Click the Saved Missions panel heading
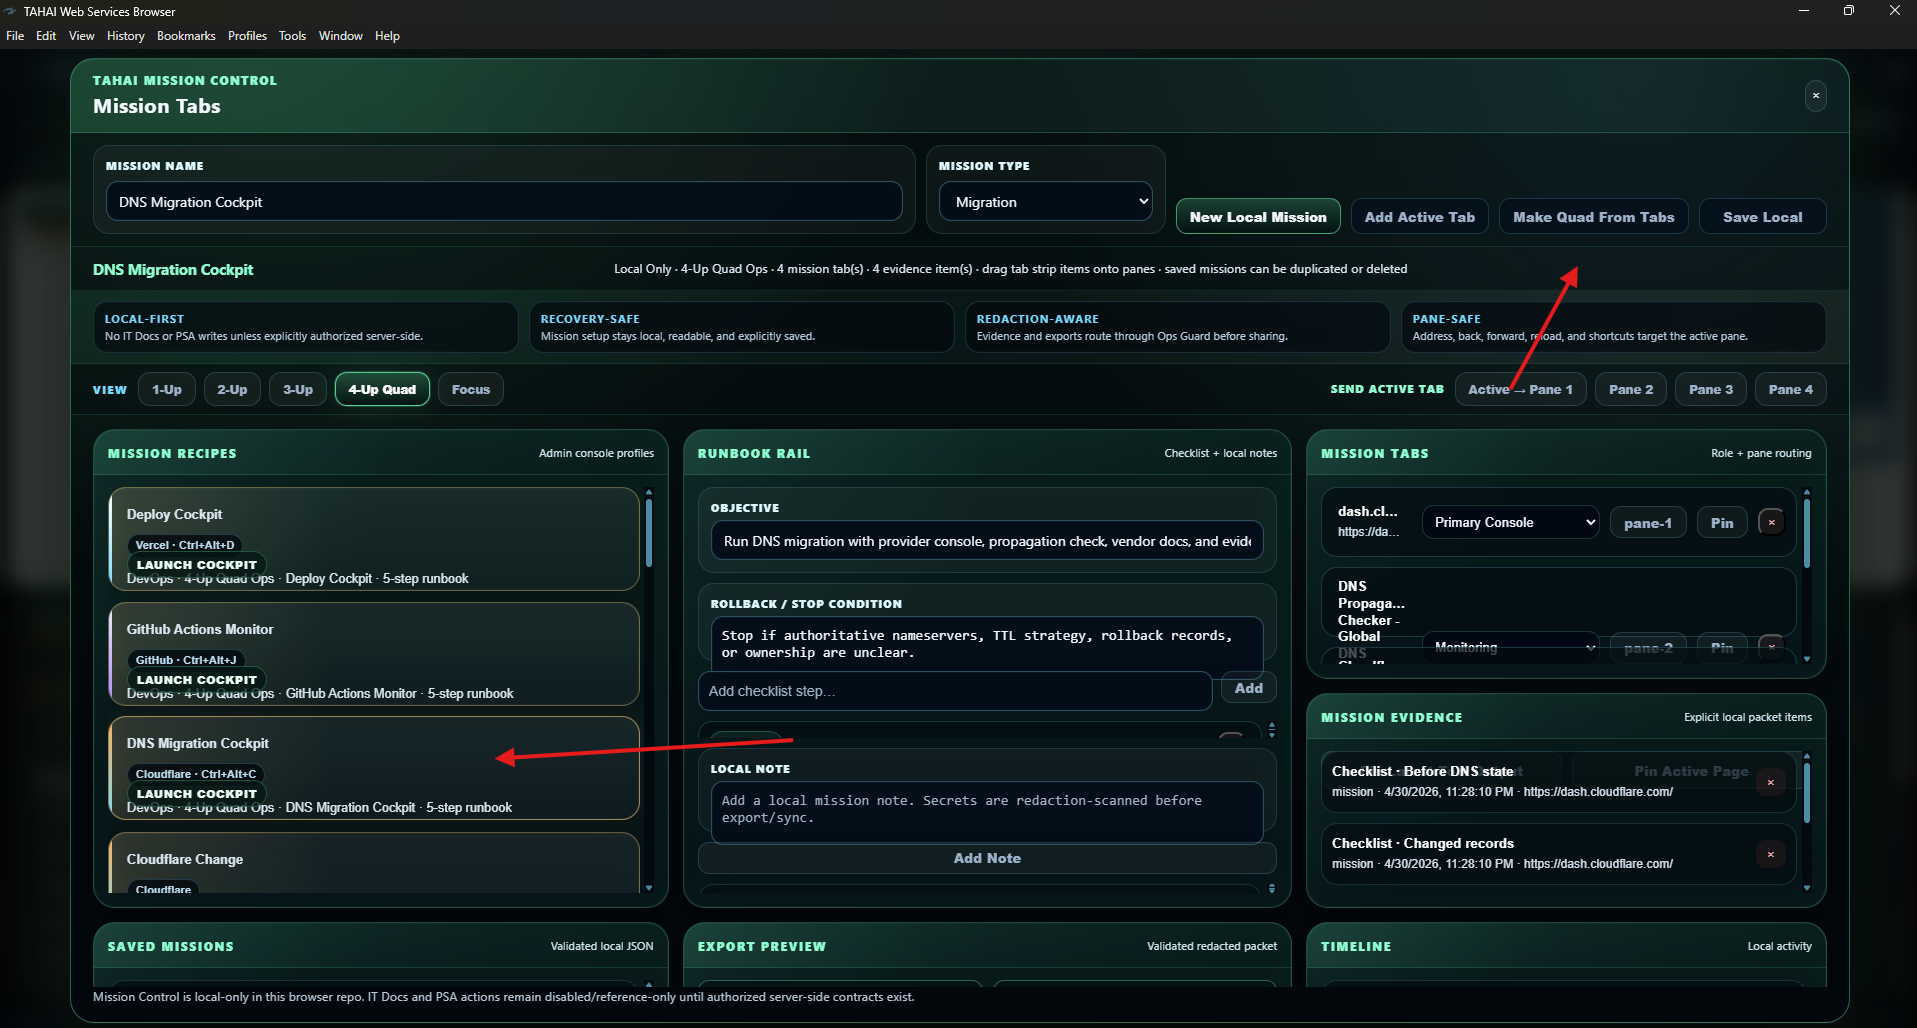 (171, 946)
